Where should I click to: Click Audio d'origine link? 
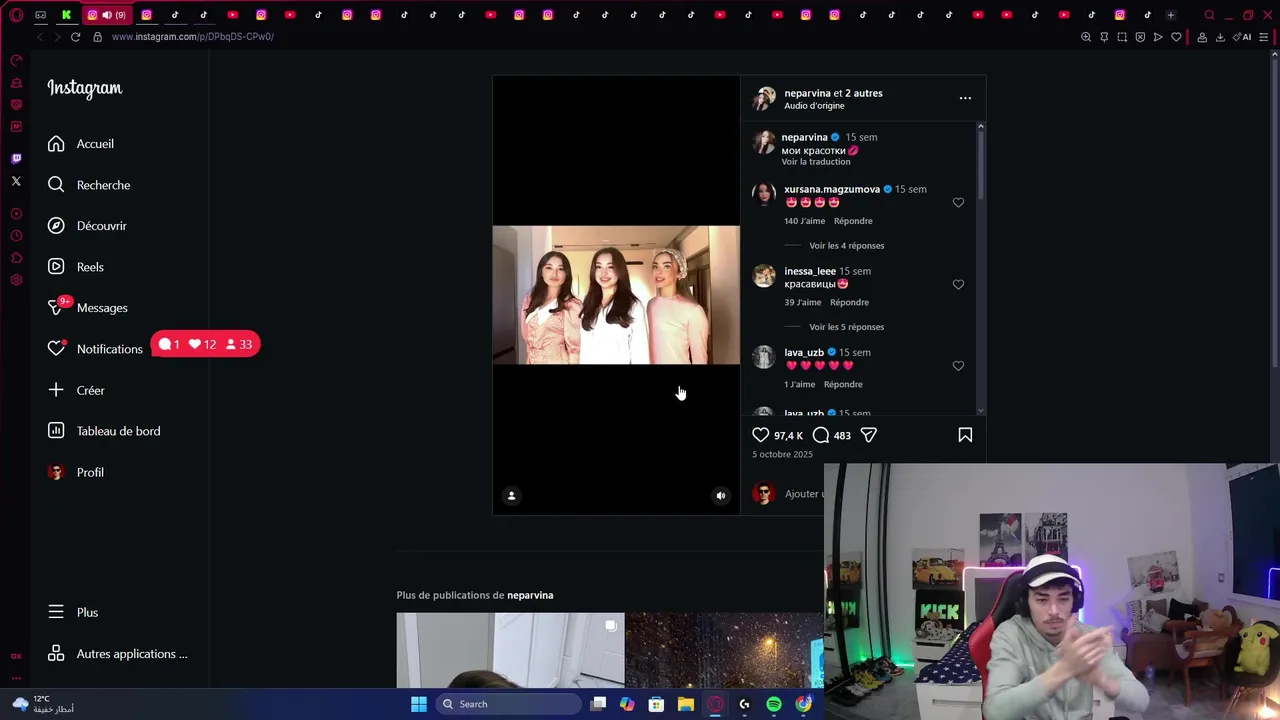coord(814,106)
